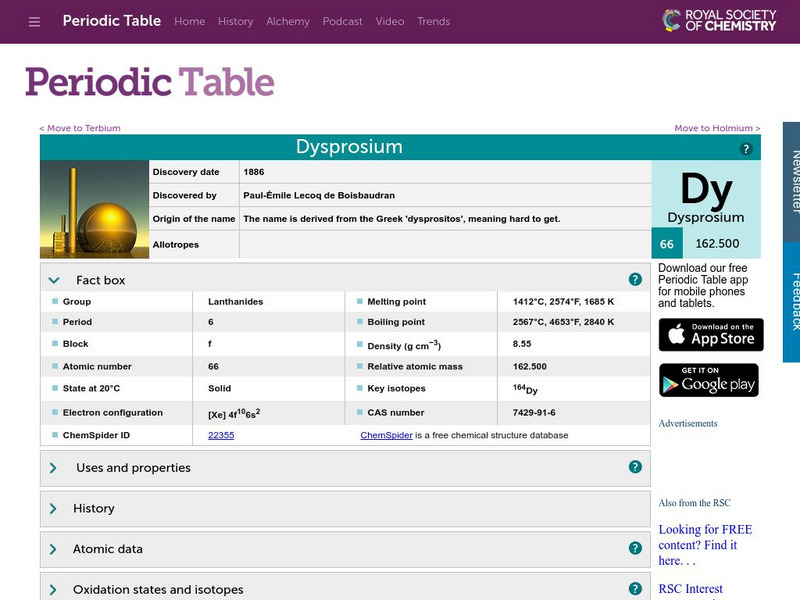Screen dimensions: 800x600
Task: Select Alchemy in the top navigation
Action: point(289,21)
